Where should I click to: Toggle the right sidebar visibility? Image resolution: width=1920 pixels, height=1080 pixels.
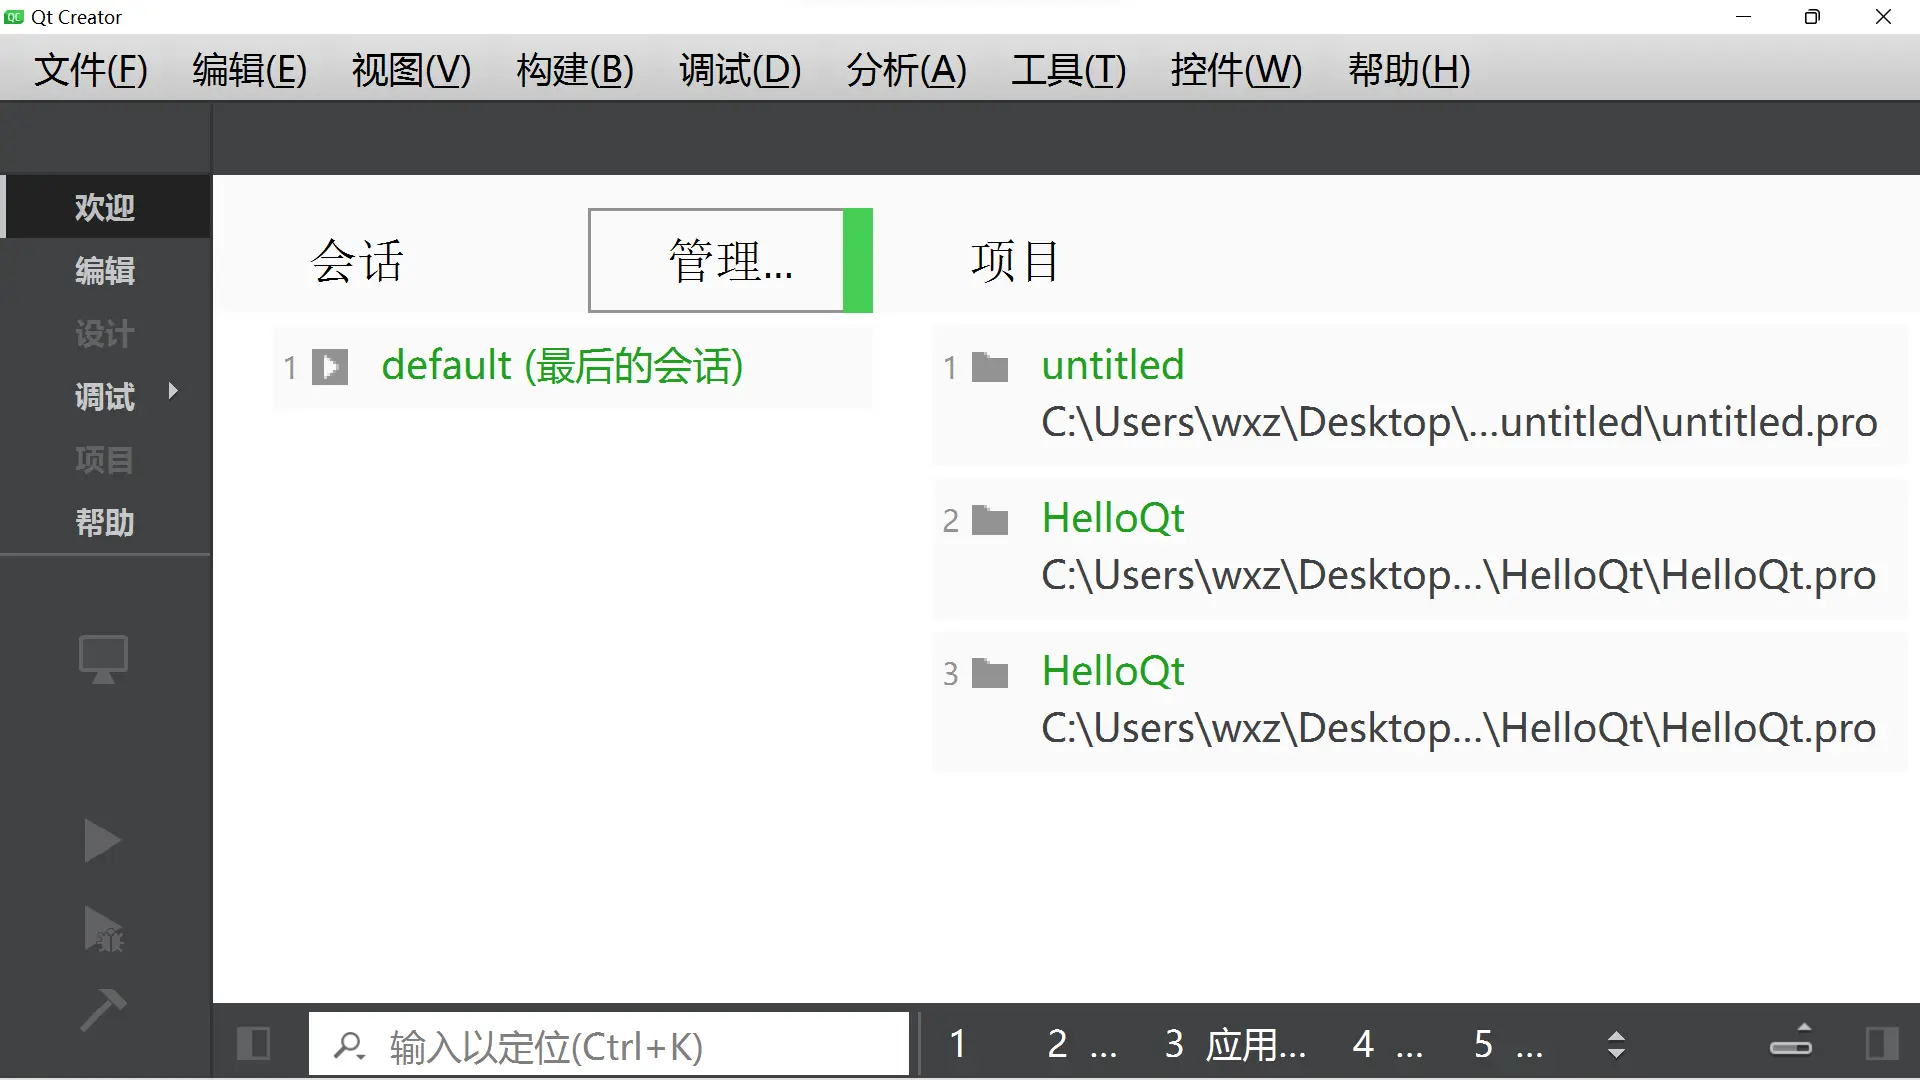point(1882,1044)
